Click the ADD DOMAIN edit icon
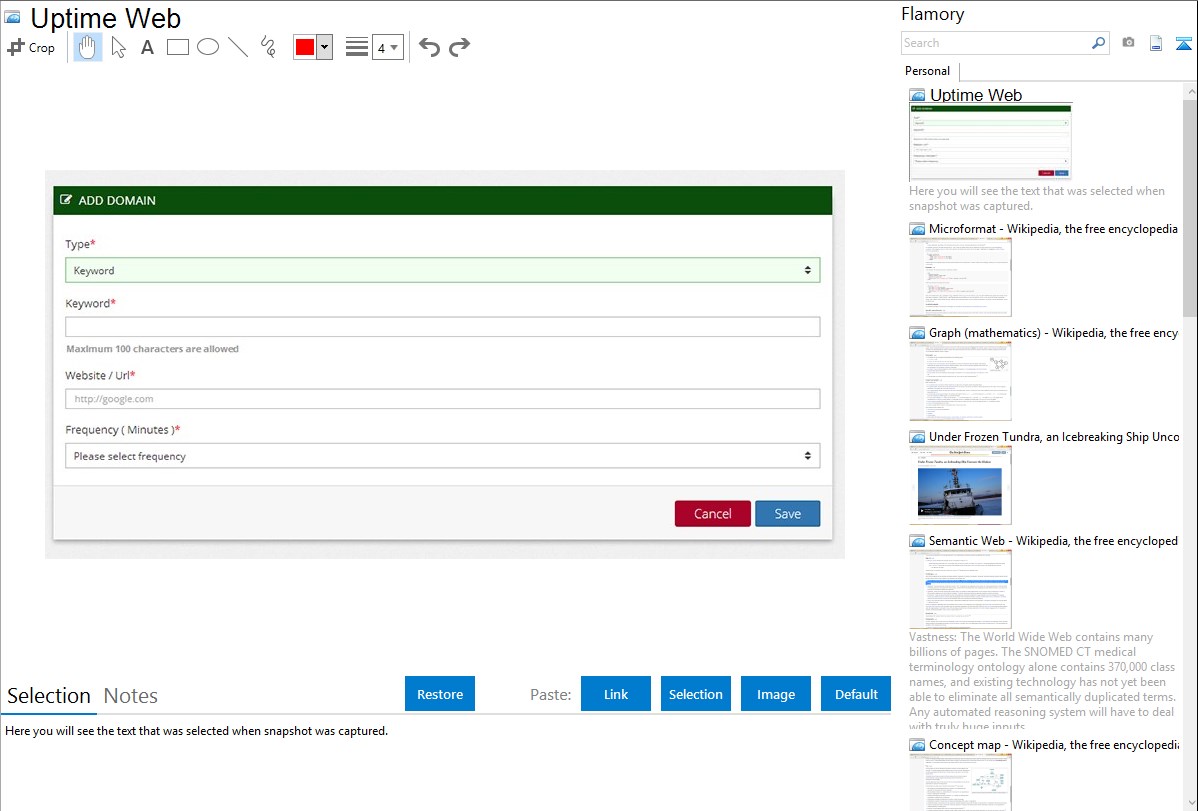 click(x=66, y=200)
